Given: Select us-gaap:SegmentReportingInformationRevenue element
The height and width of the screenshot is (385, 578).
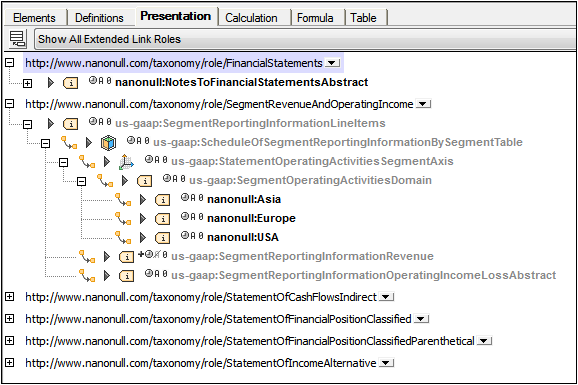Looking at the screenshot, I should [x=302, y=256].
